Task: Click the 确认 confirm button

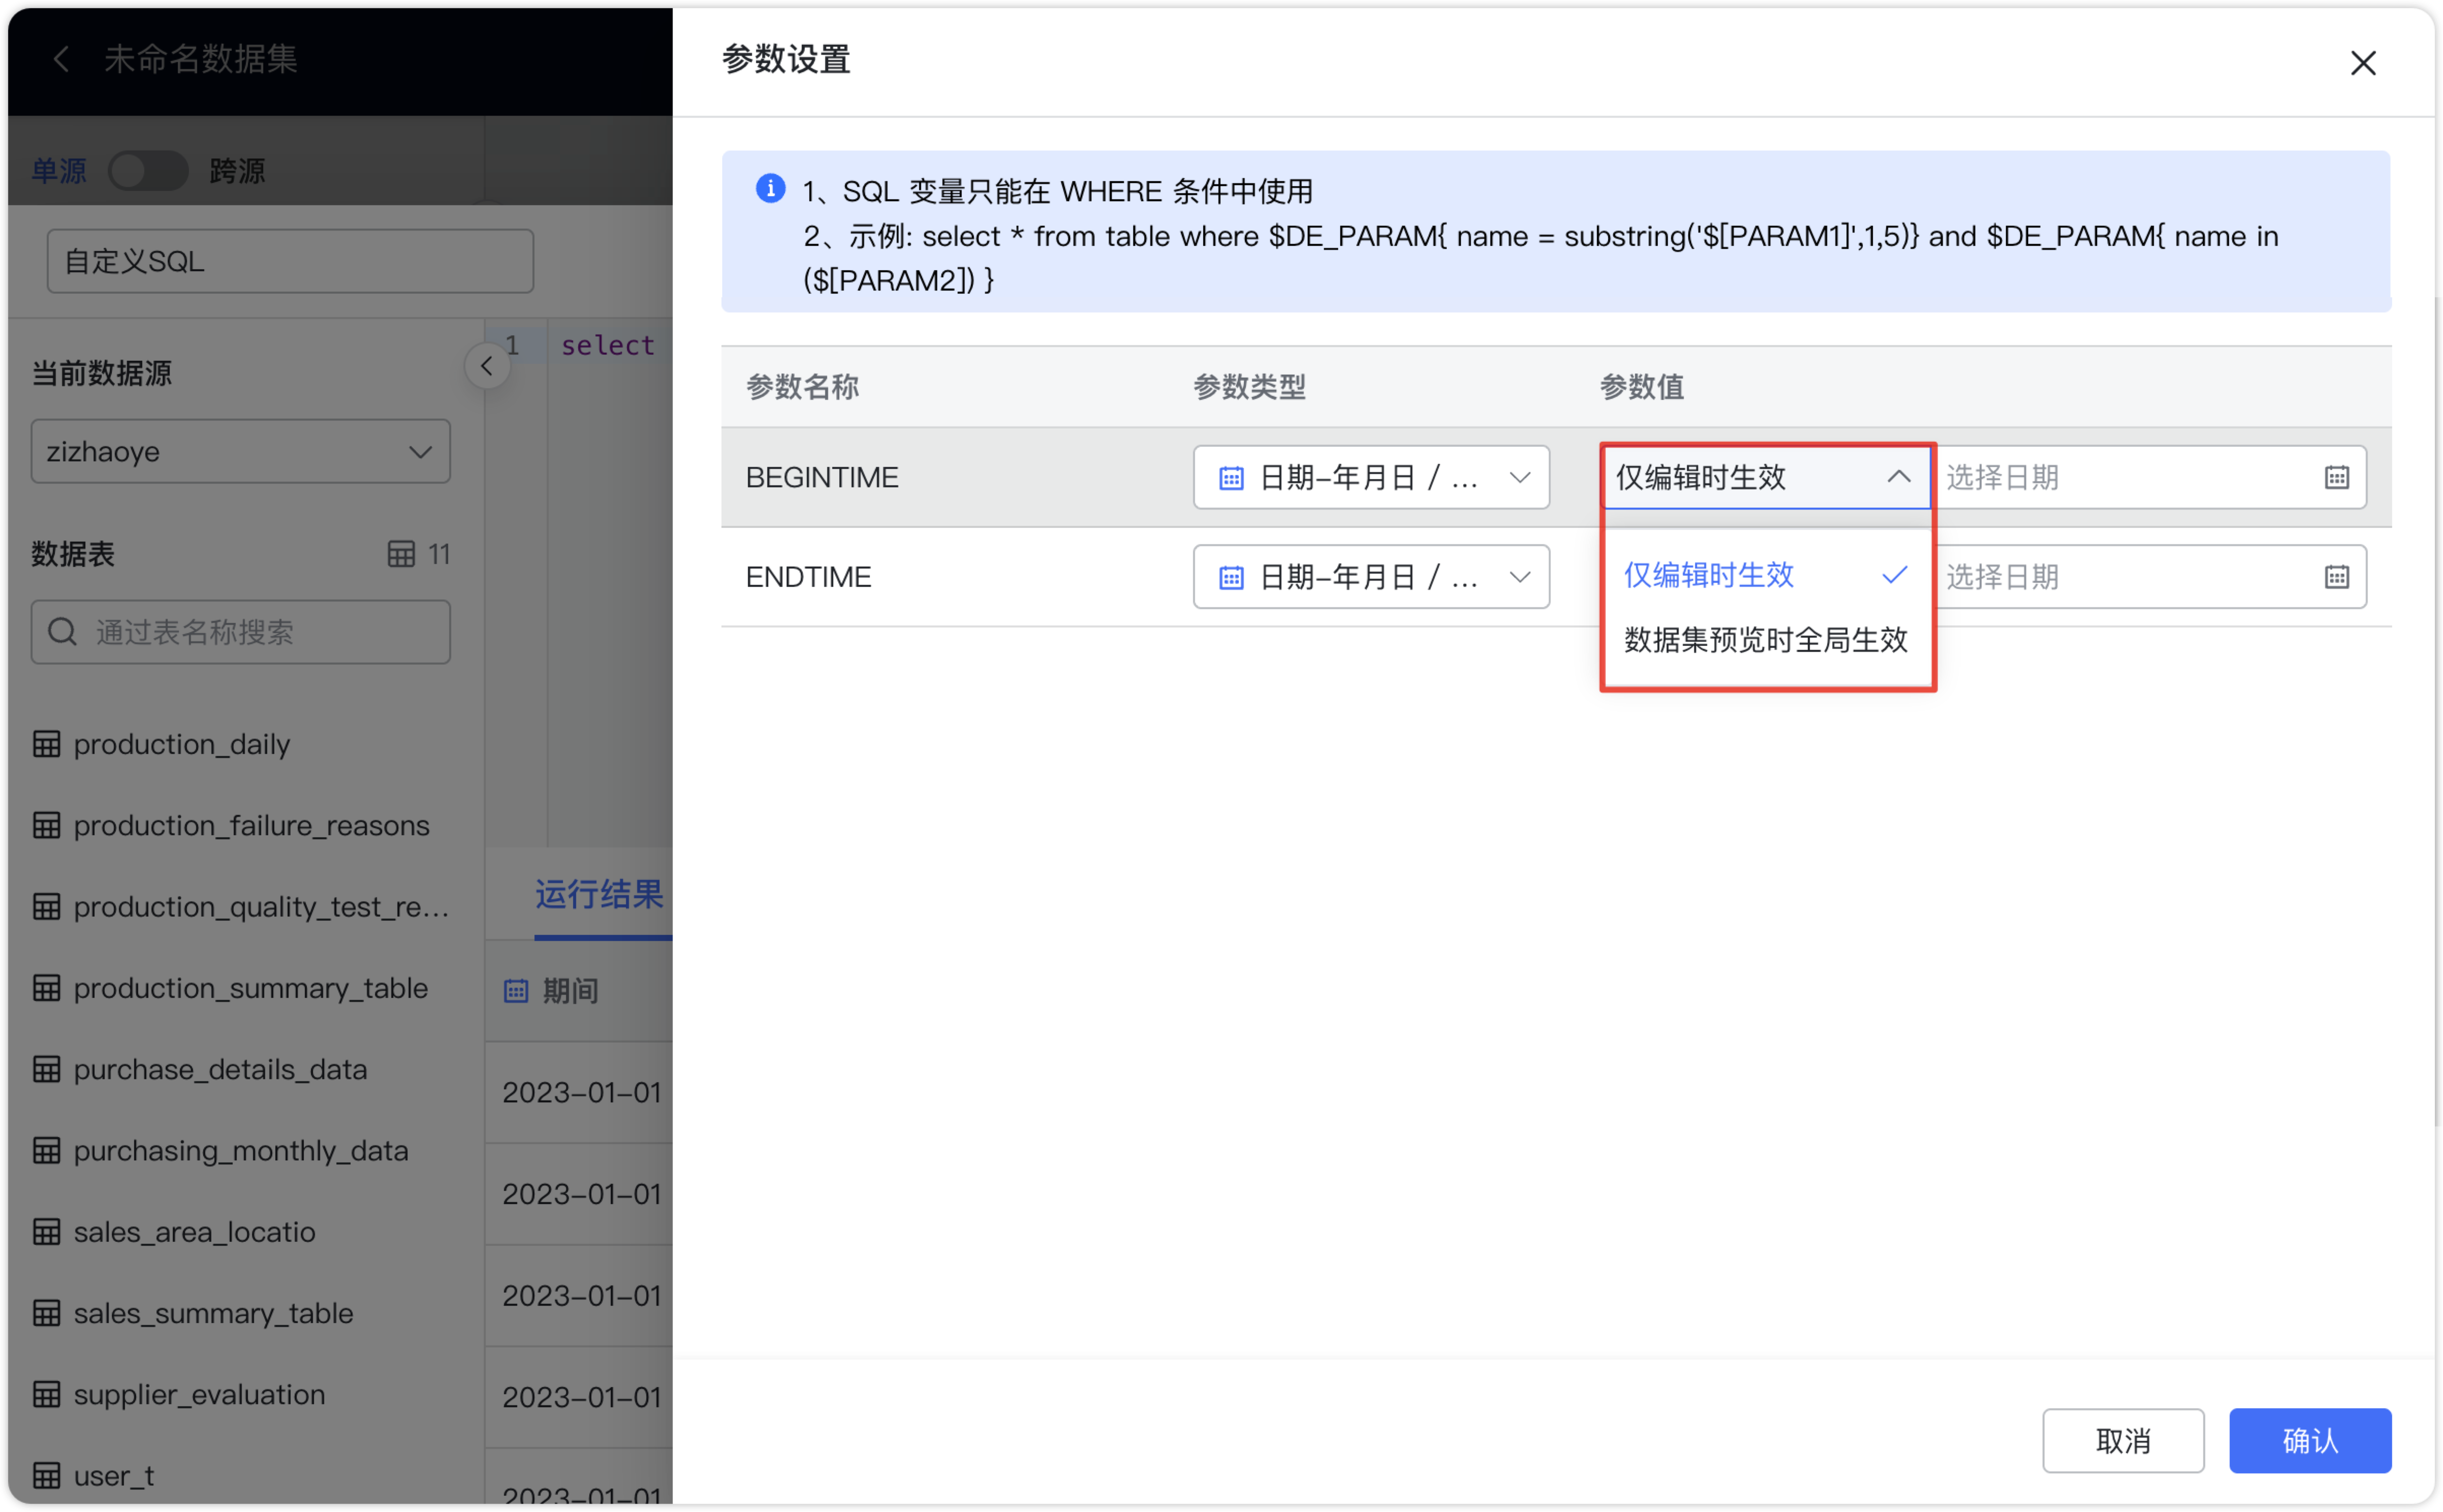Action: 2310,1440
